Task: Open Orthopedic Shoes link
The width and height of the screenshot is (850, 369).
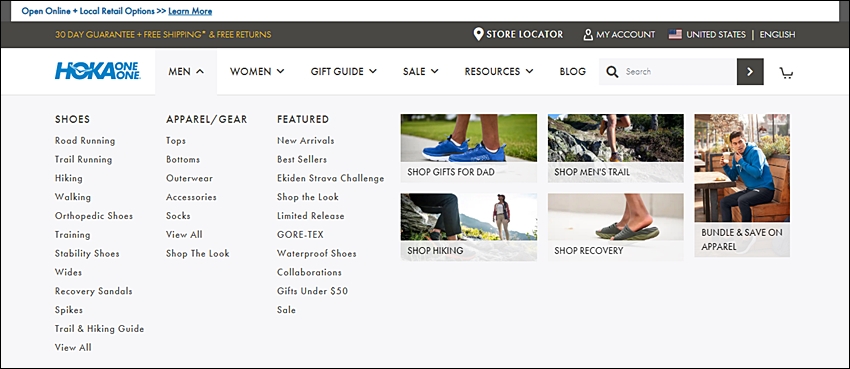Action: [x=94, y=216]
